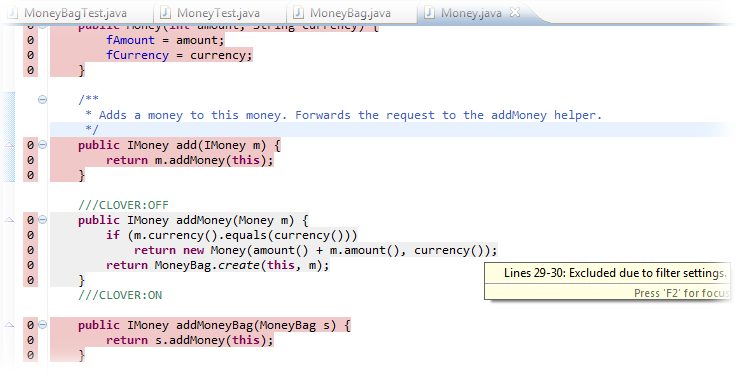The height and width of the screenshot is (377, 736).
Task: Collapse the addMoney(Money m) method fold
Action: click(x=42, y=219)
